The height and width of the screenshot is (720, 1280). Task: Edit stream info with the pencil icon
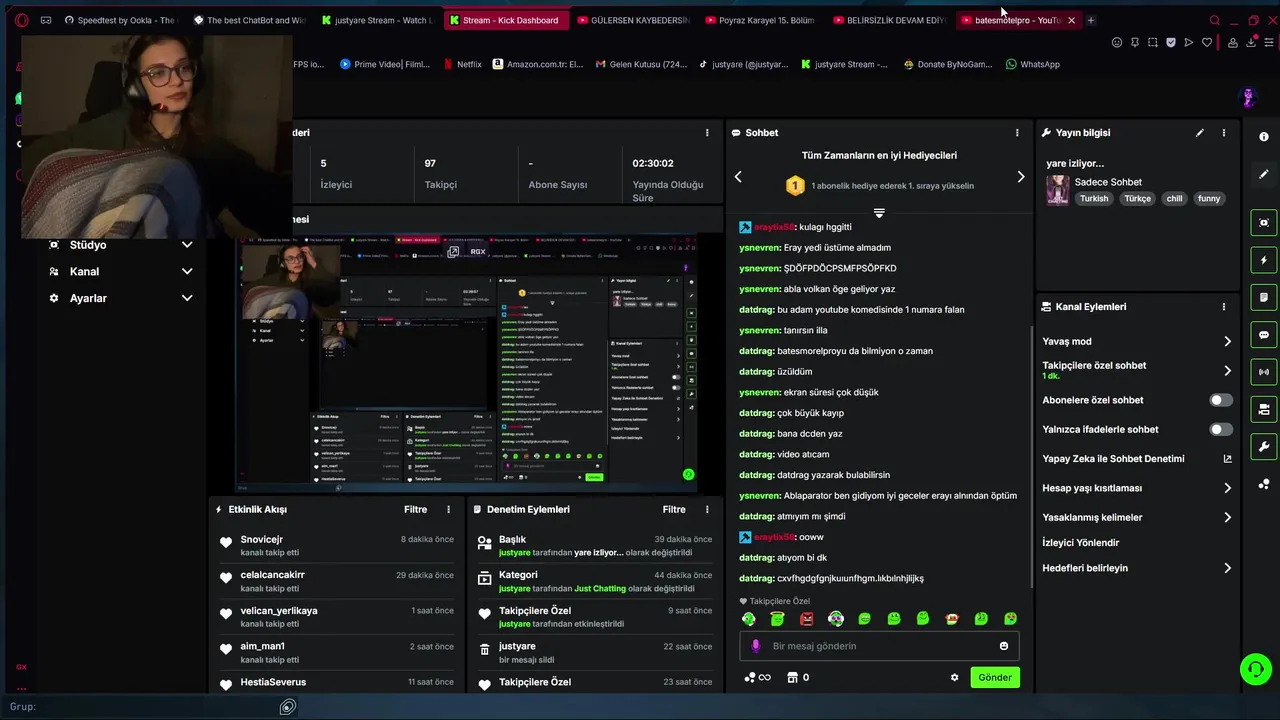(x=1200, y=132)
